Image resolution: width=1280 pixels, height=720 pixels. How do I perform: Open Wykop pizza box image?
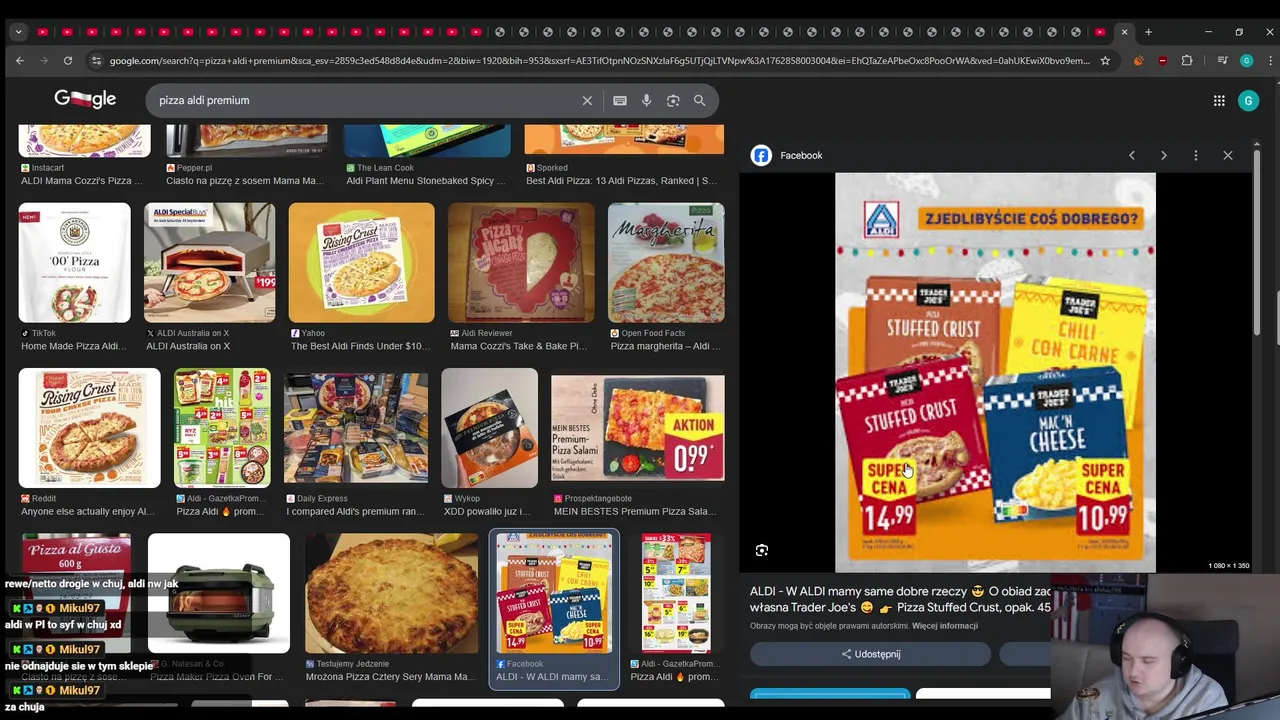490,428
